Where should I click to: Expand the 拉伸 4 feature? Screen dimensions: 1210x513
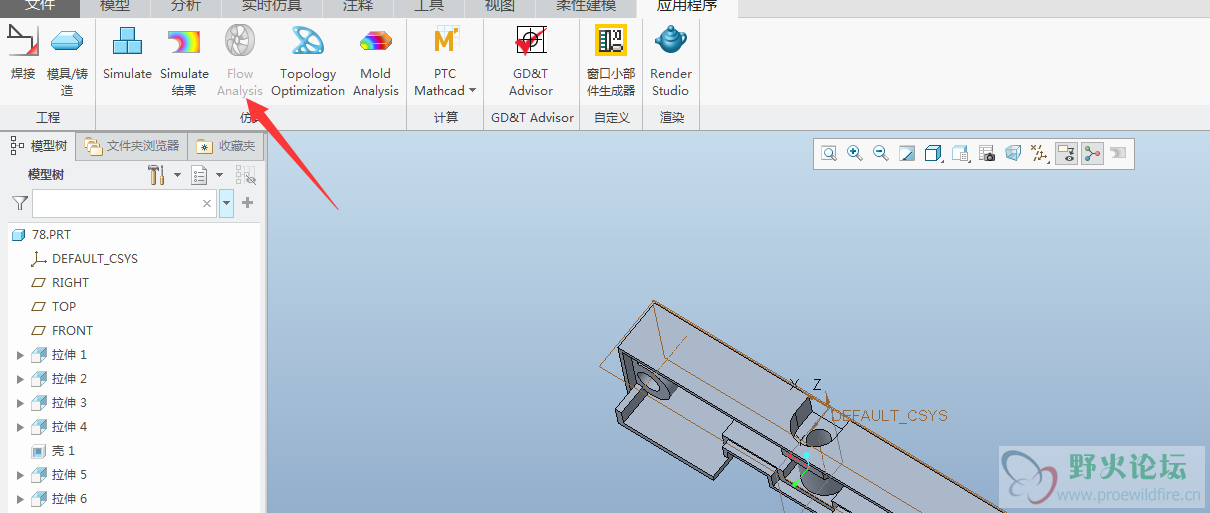click(x=20, y=427)
